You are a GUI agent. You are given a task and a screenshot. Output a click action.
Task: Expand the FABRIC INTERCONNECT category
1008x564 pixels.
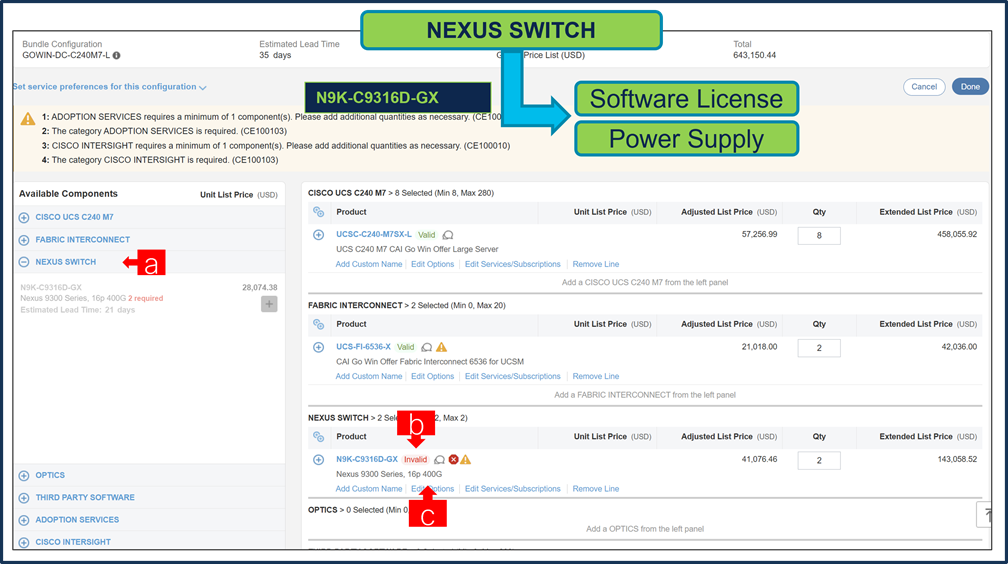pyautogui.click(x=24, y=240)
